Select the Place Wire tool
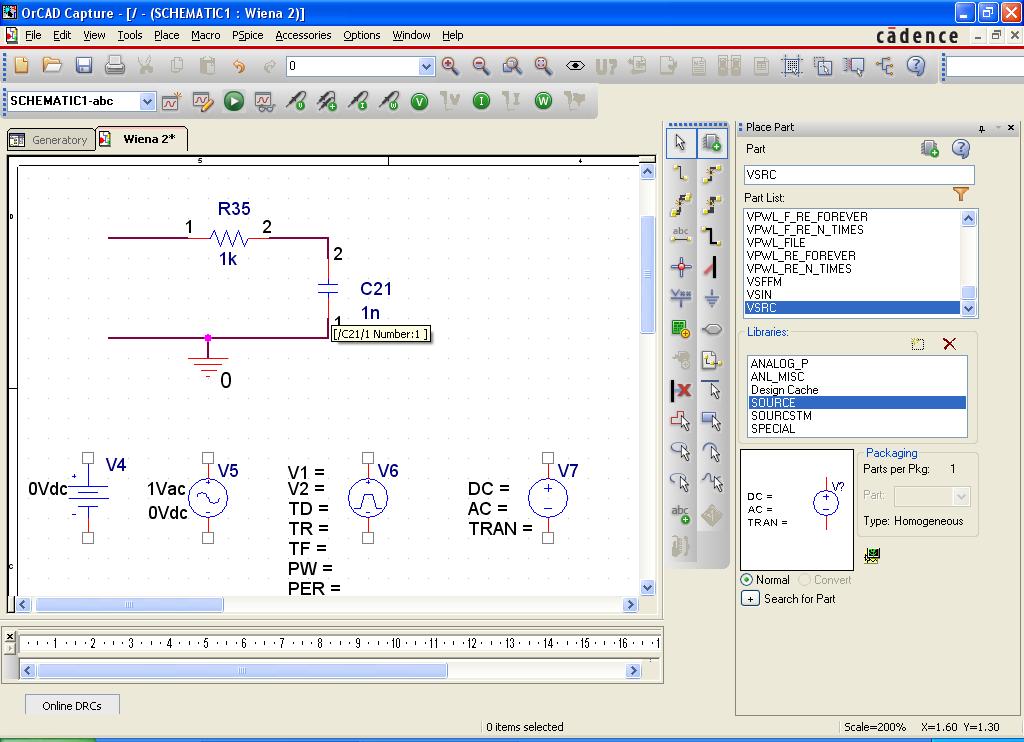The height and width of the screenshot is (742, 1024). click(x=682, y=171)
